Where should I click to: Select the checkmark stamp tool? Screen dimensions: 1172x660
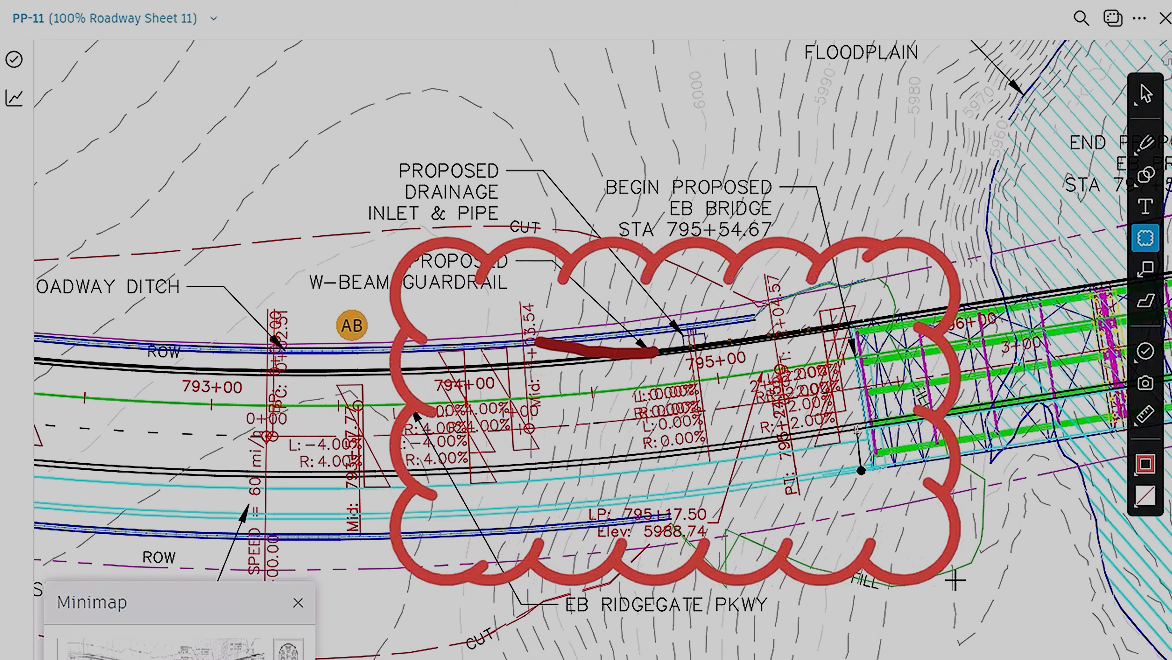coord(1146,350)
